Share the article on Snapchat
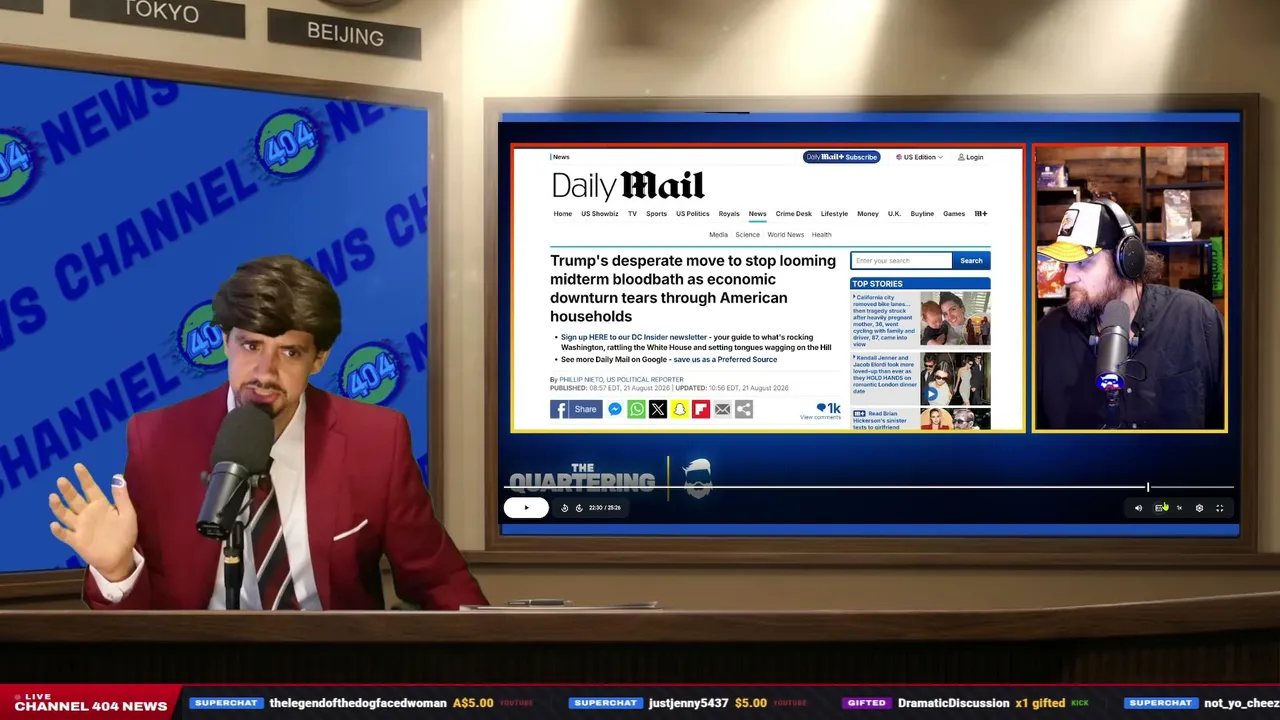1280x720 pixels. point(679,409)
